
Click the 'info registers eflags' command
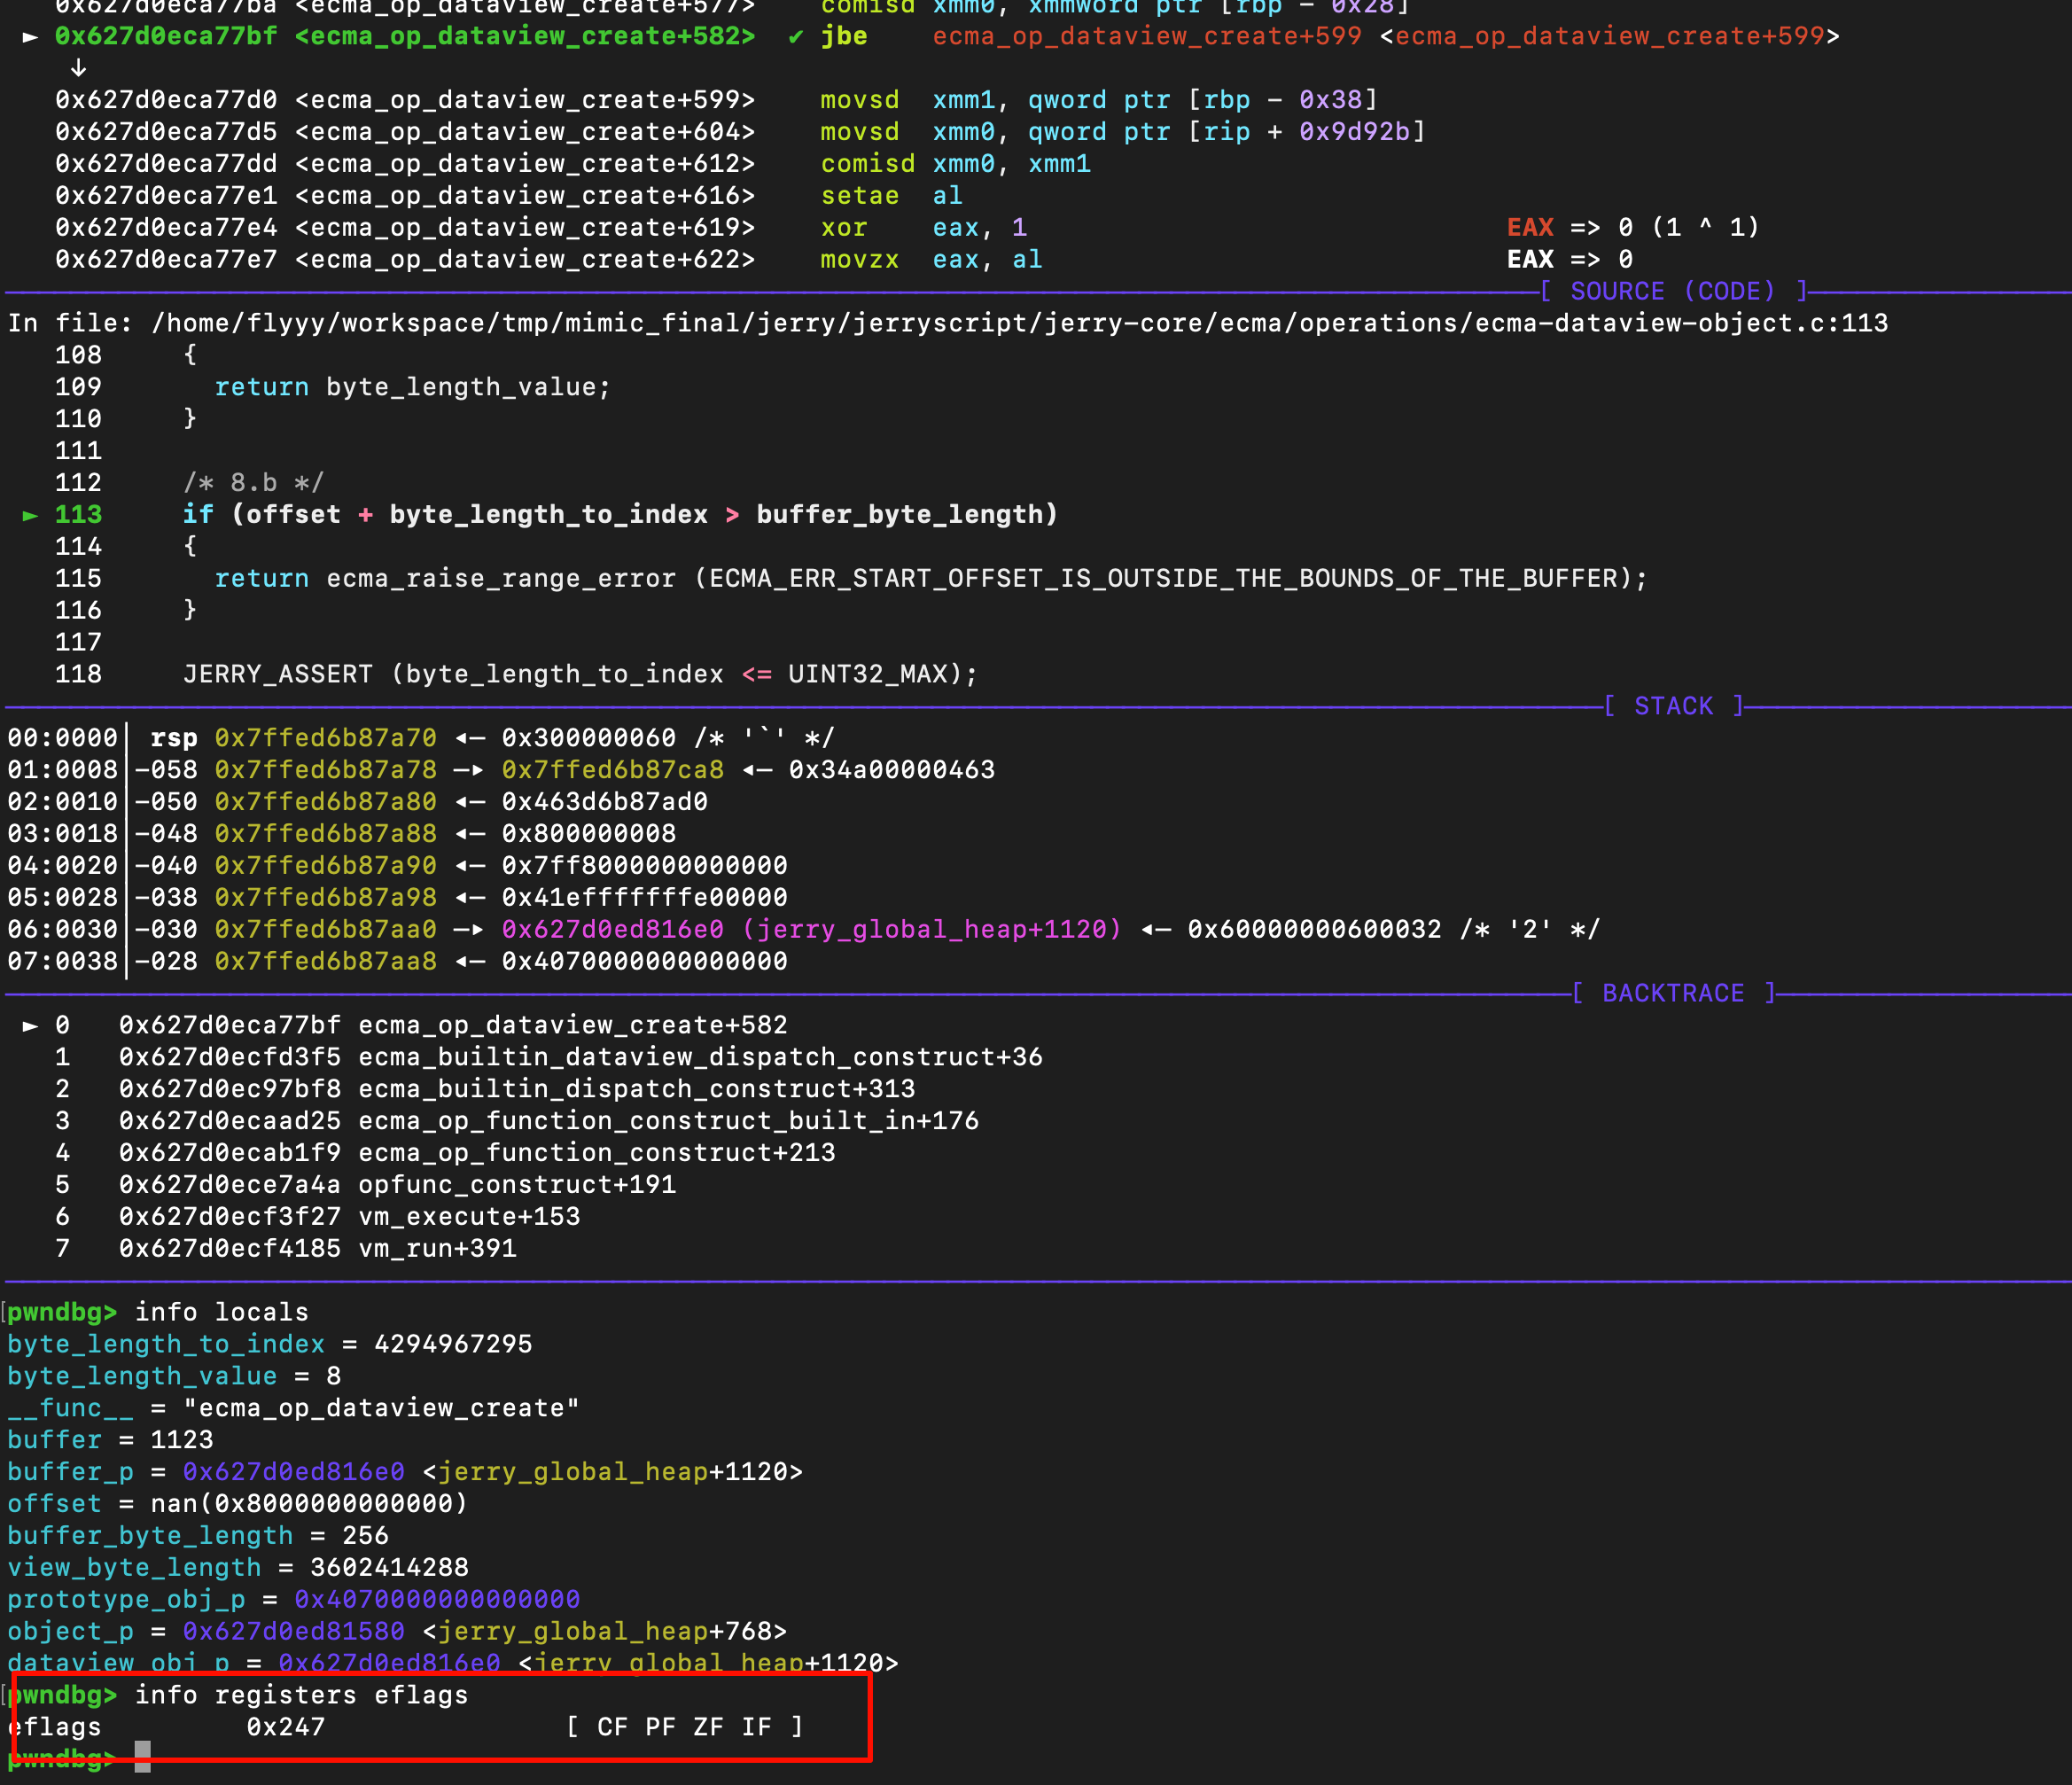point(301,1695)
